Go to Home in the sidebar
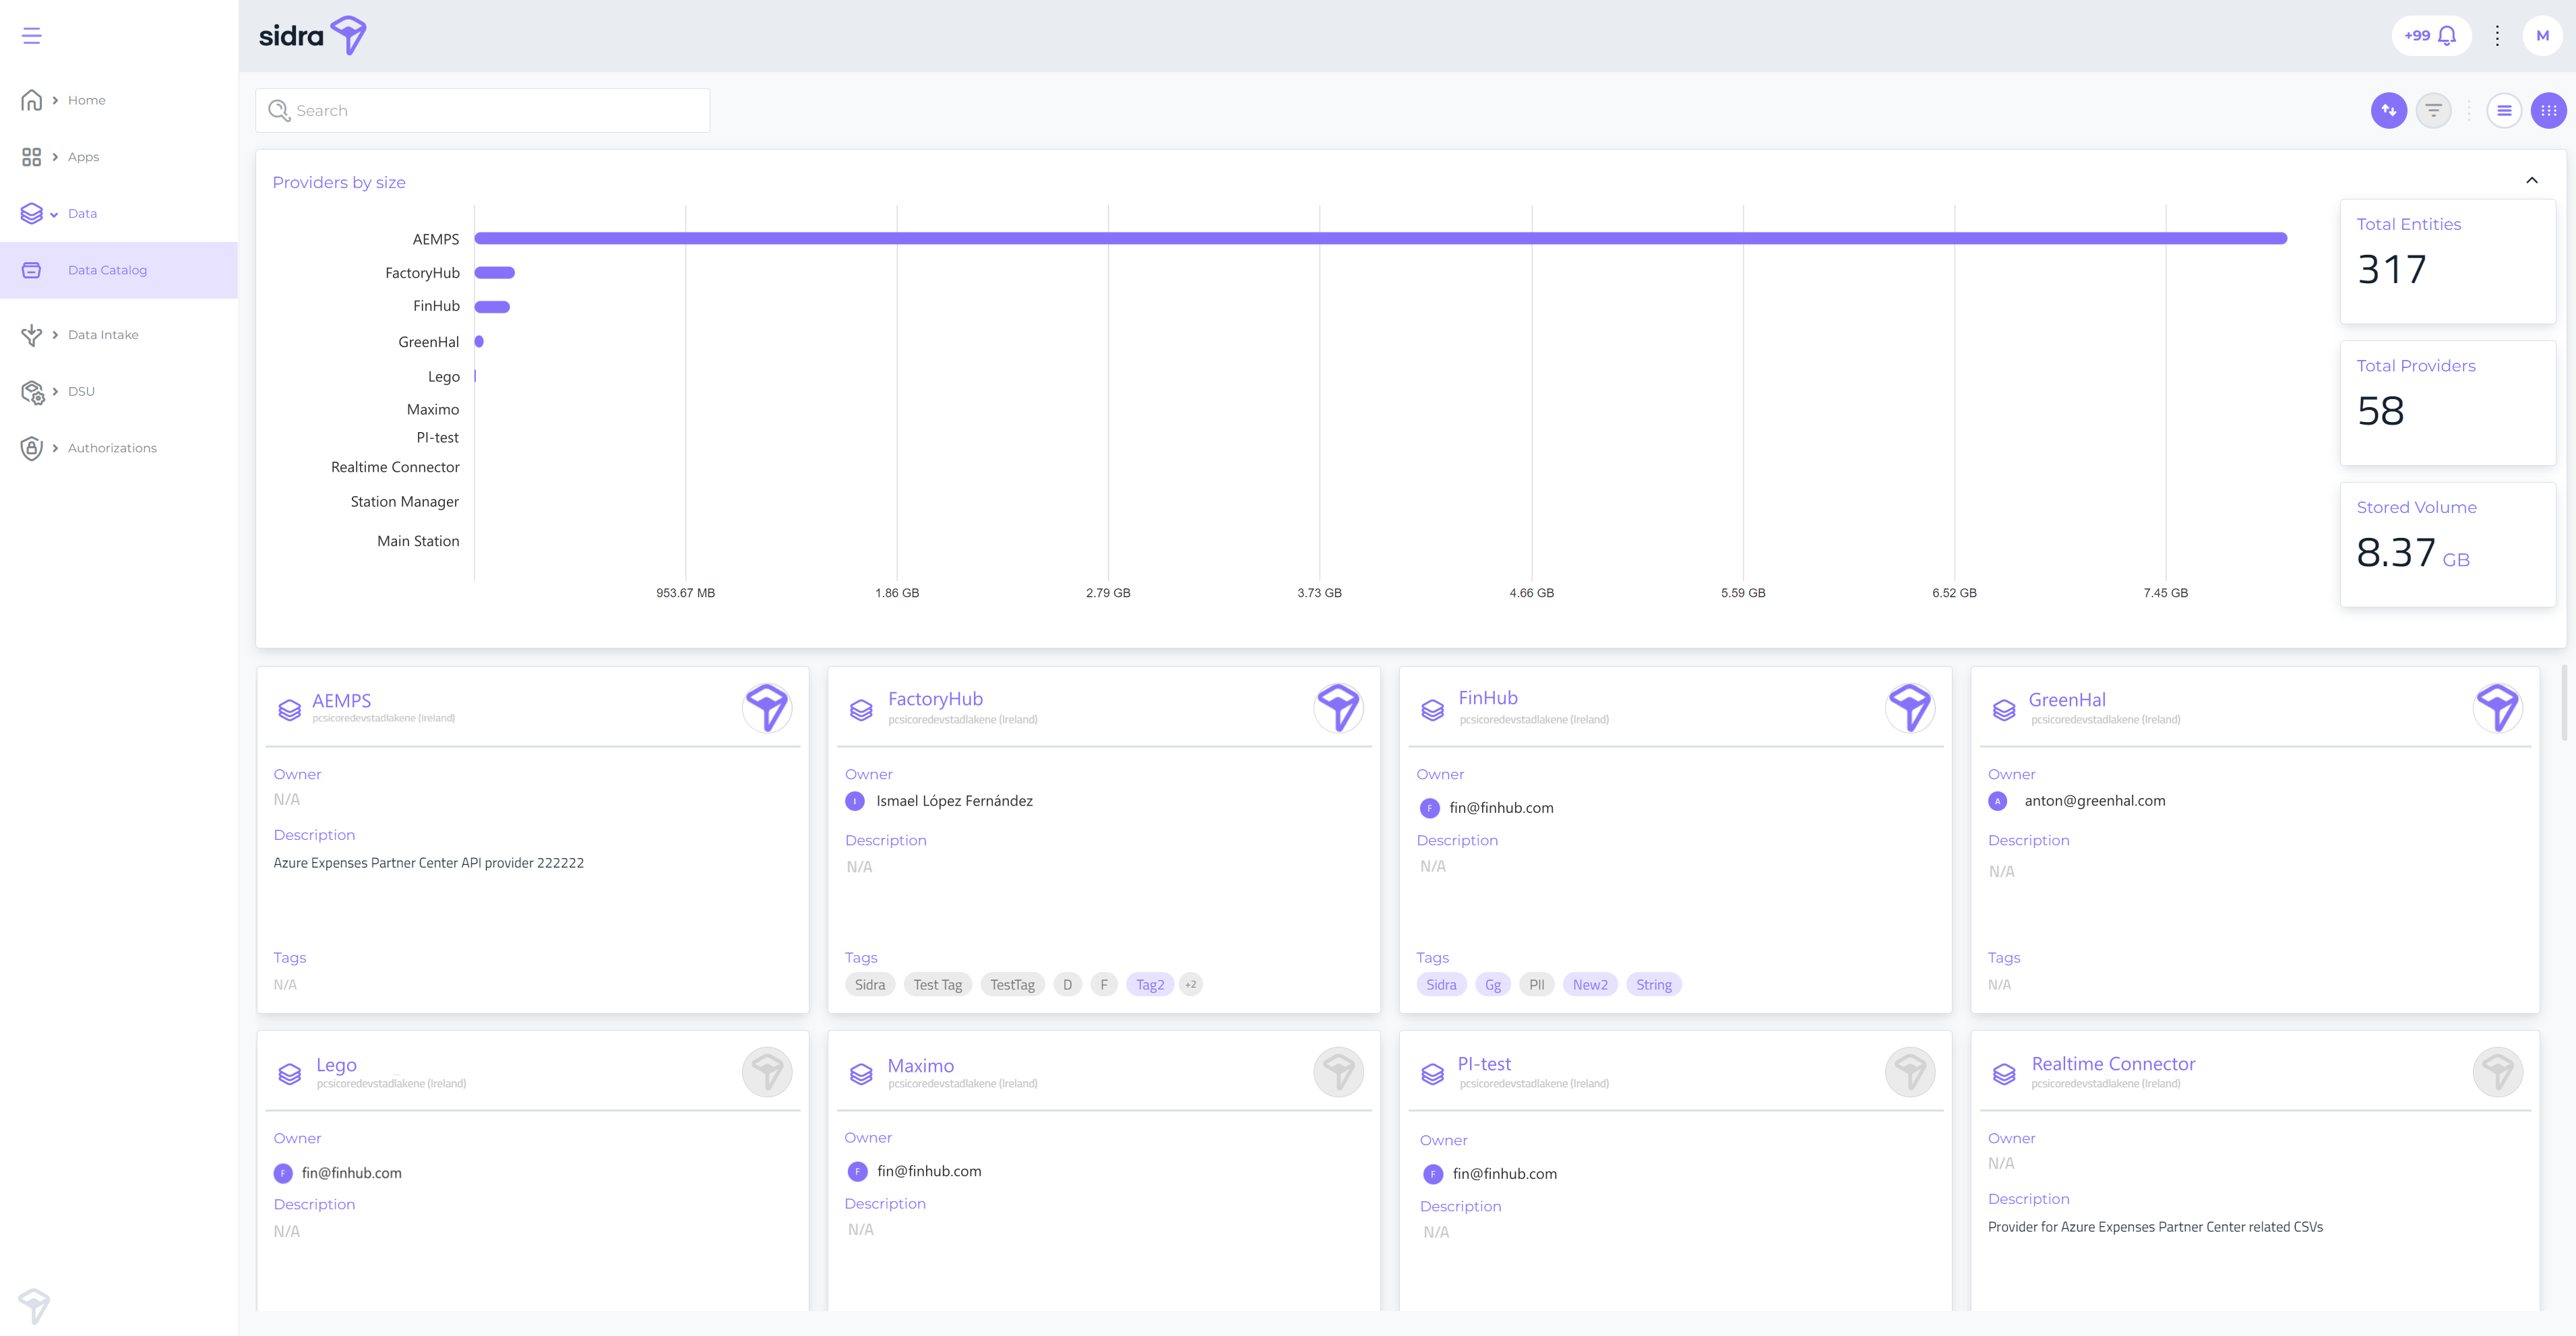2576x1336 pixels. tap(86, 100)
